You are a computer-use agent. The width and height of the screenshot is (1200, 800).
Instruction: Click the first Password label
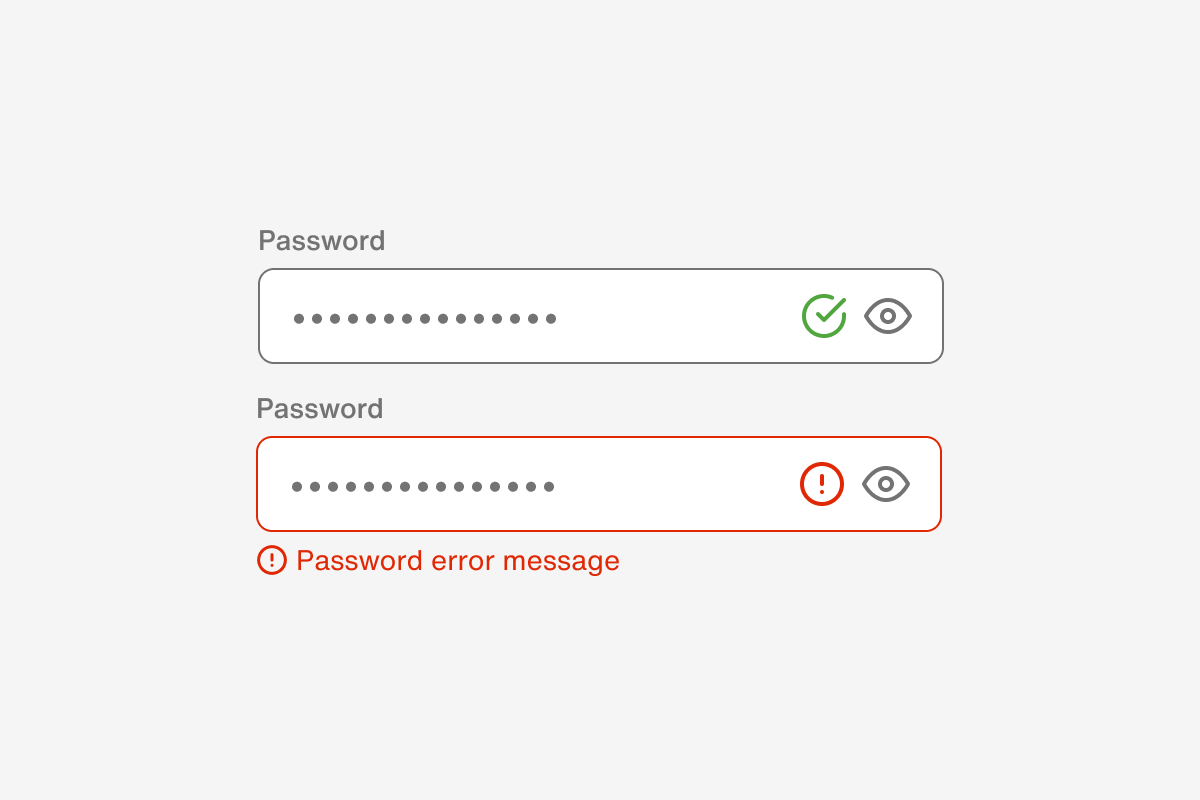(321, 240)
